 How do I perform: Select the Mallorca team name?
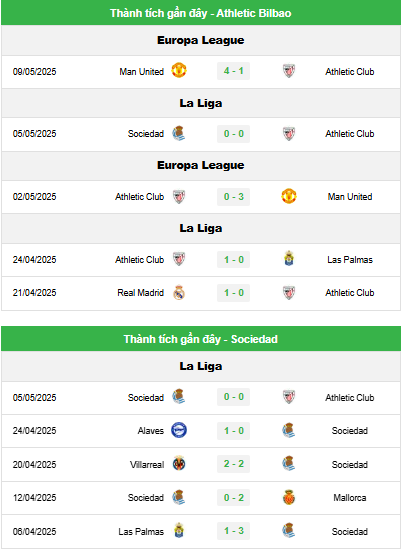click(x=350, y=498)
